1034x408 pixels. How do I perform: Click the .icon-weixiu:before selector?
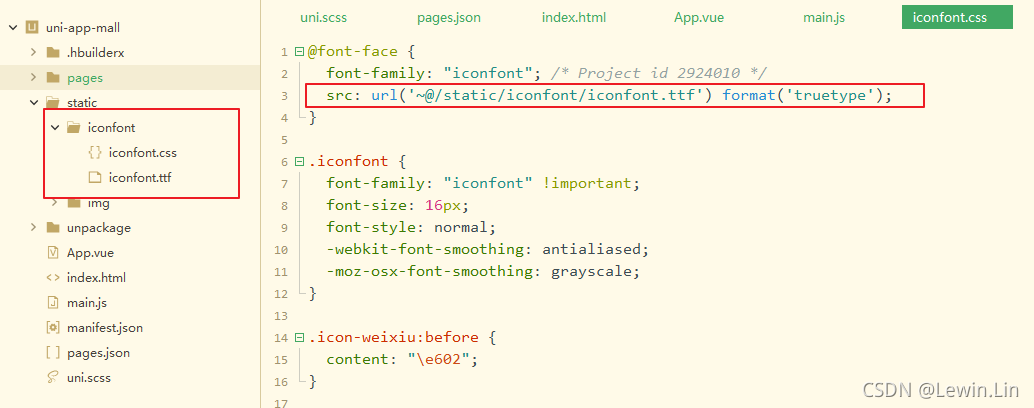click(393, 338)
